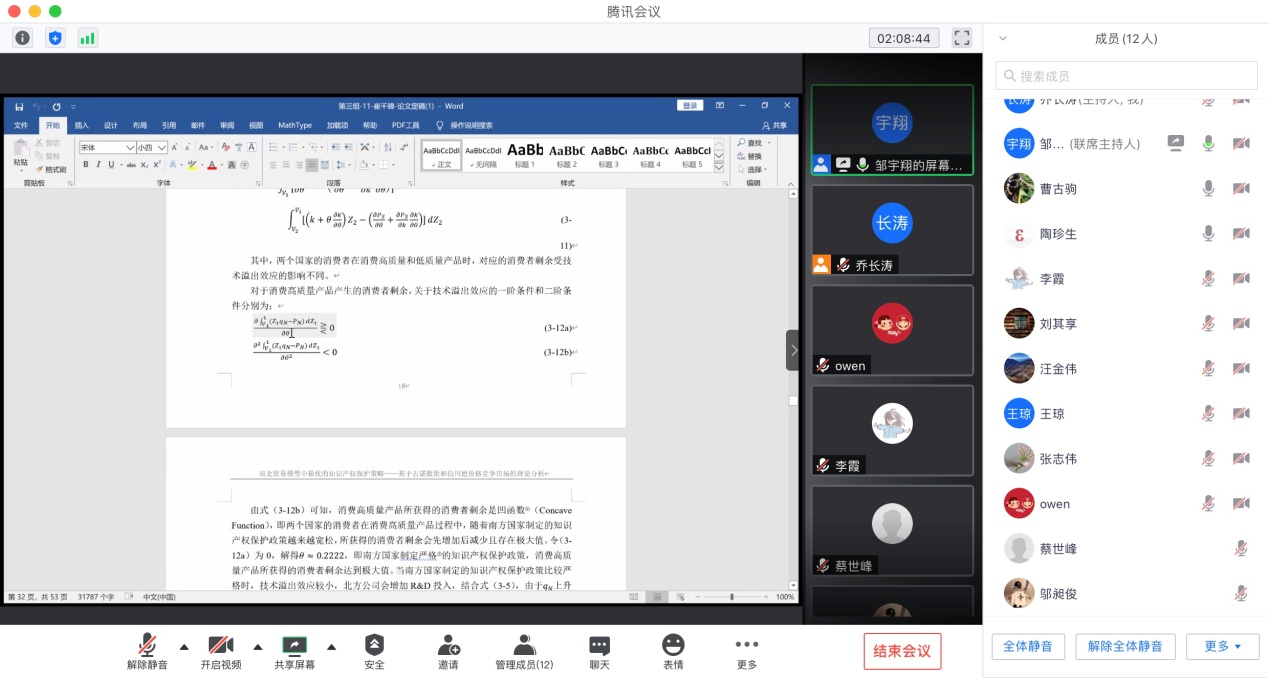This screenshot has height=678, width=1269.
Task: Toggle muted microphone for 李霞 in list
Action: [x=1208, y=278]
